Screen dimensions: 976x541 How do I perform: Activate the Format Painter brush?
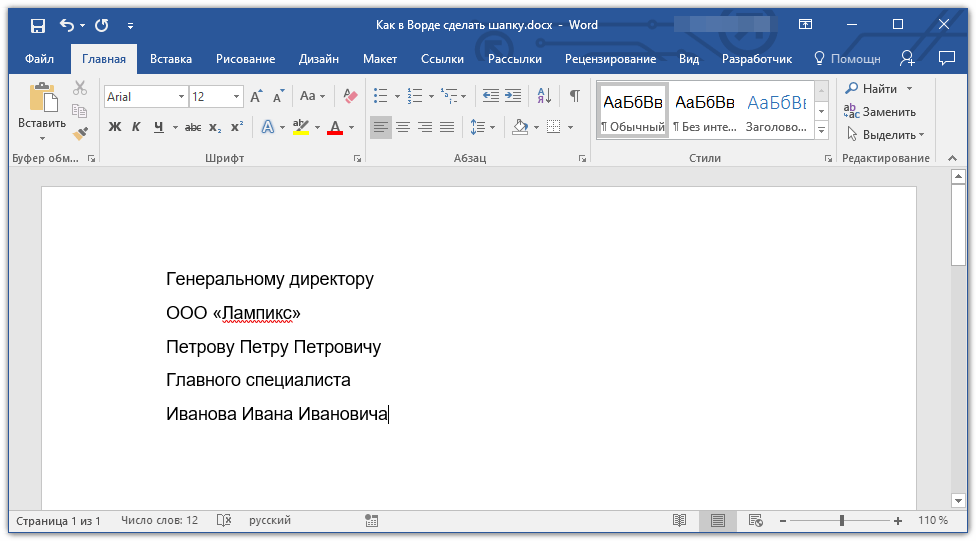point(80,133)
